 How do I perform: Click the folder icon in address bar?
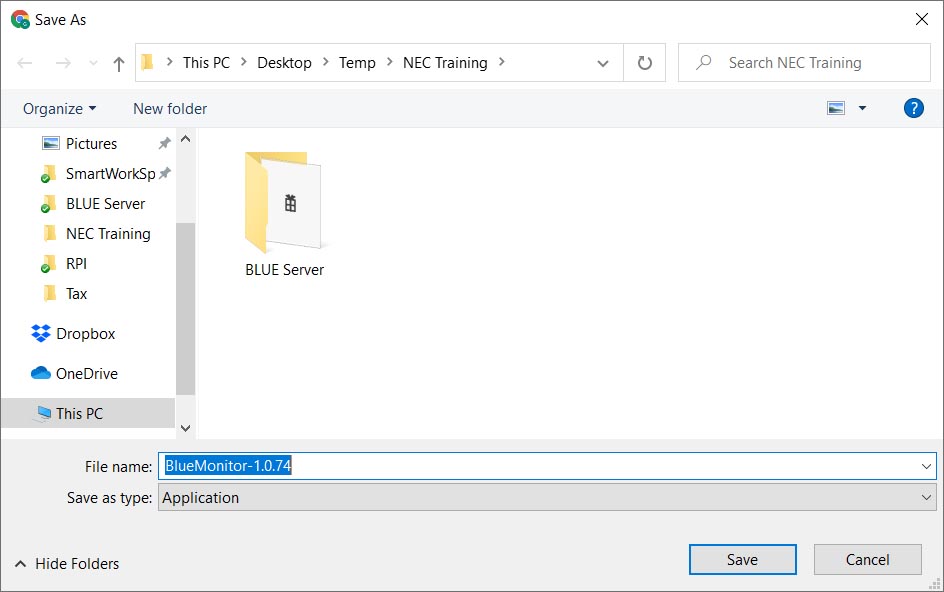pos(147,62)
